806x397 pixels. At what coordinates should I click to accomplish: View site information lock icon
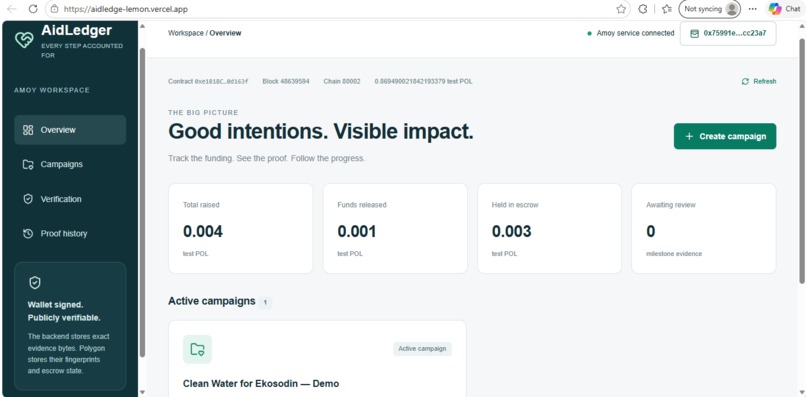54,9
